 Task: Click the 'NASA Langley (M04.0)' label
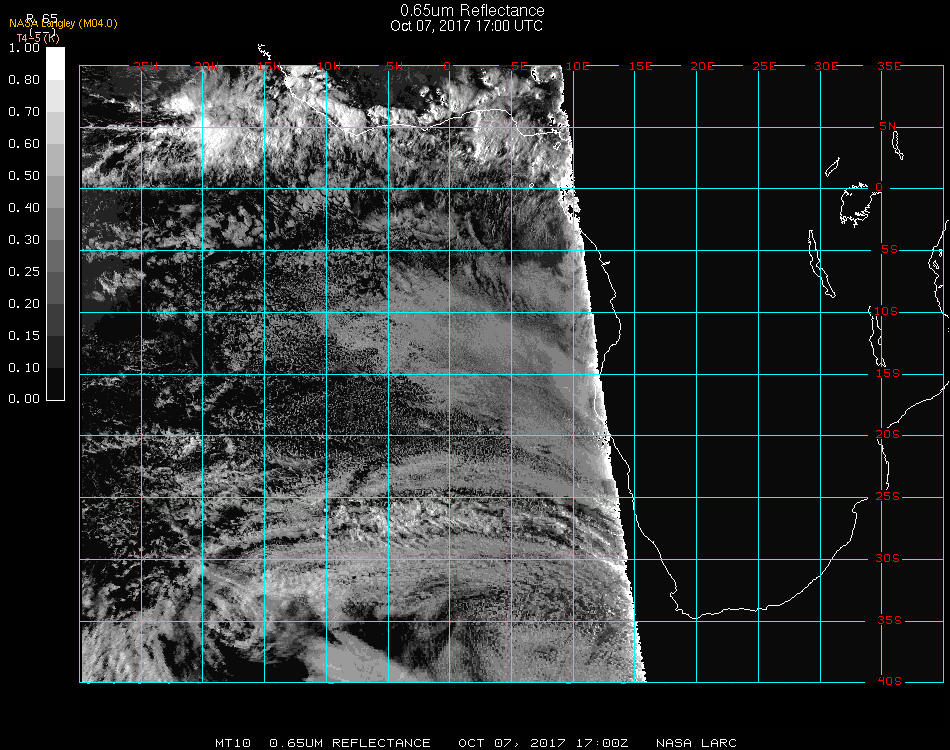coord(63,24)
